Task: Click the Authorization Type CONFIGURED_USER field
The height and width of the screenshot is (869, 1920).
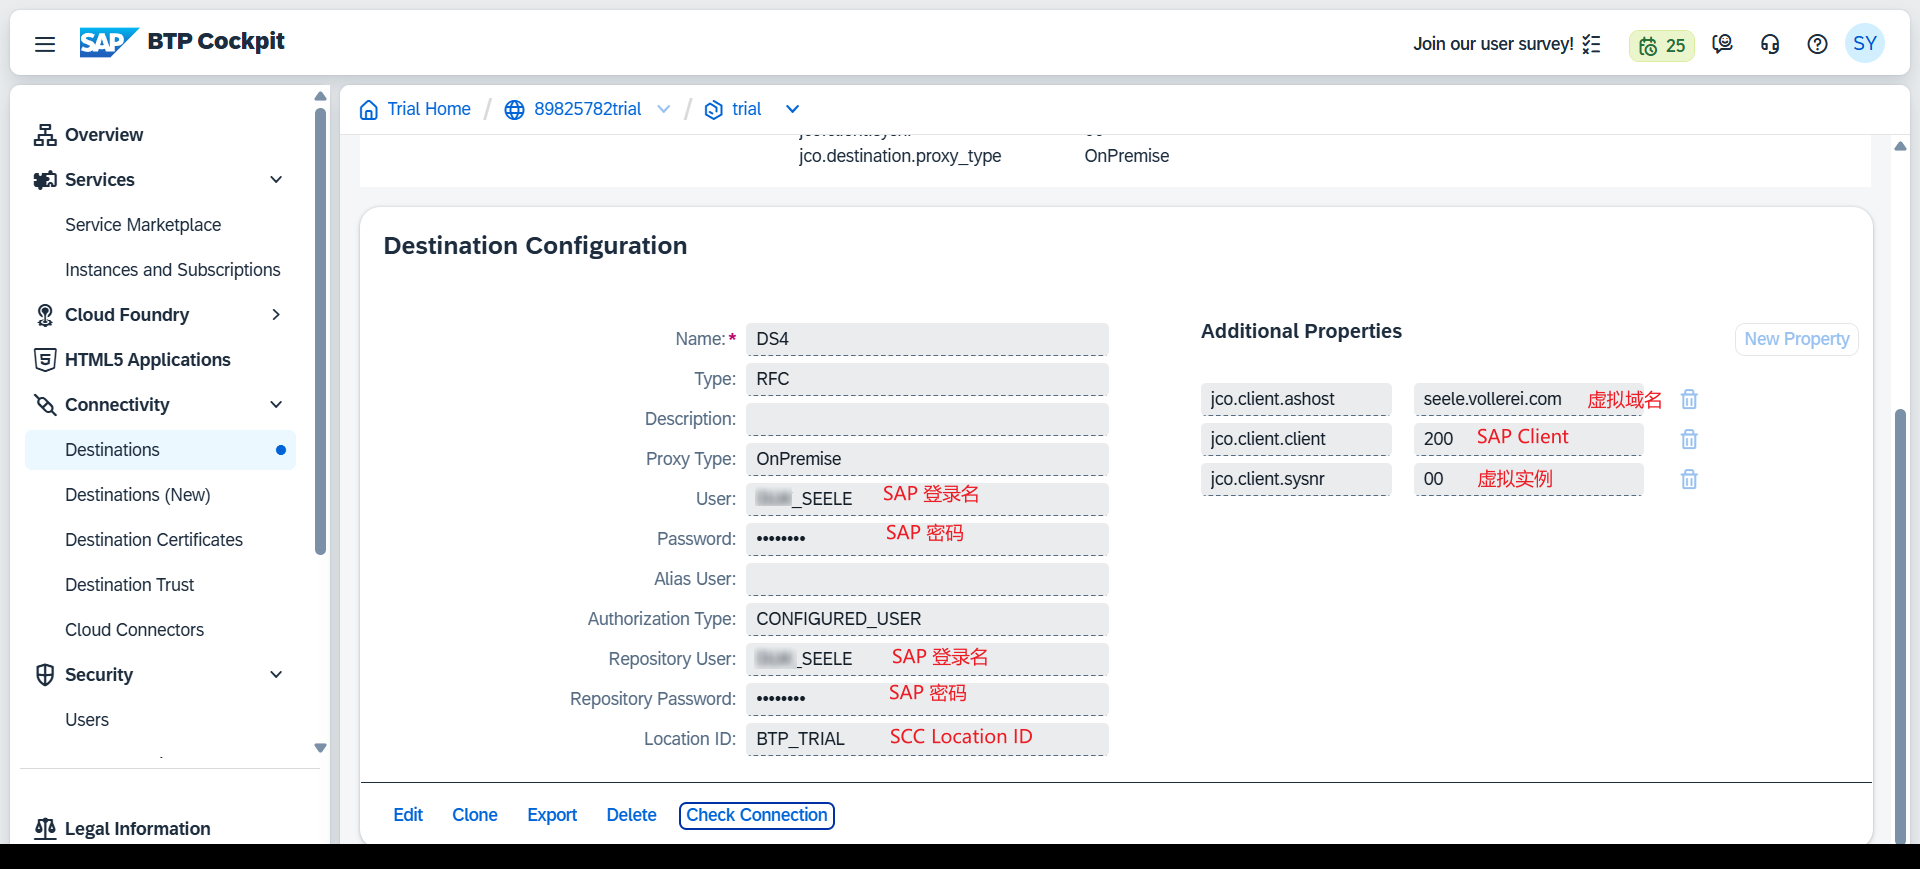Action: [927, 619]
